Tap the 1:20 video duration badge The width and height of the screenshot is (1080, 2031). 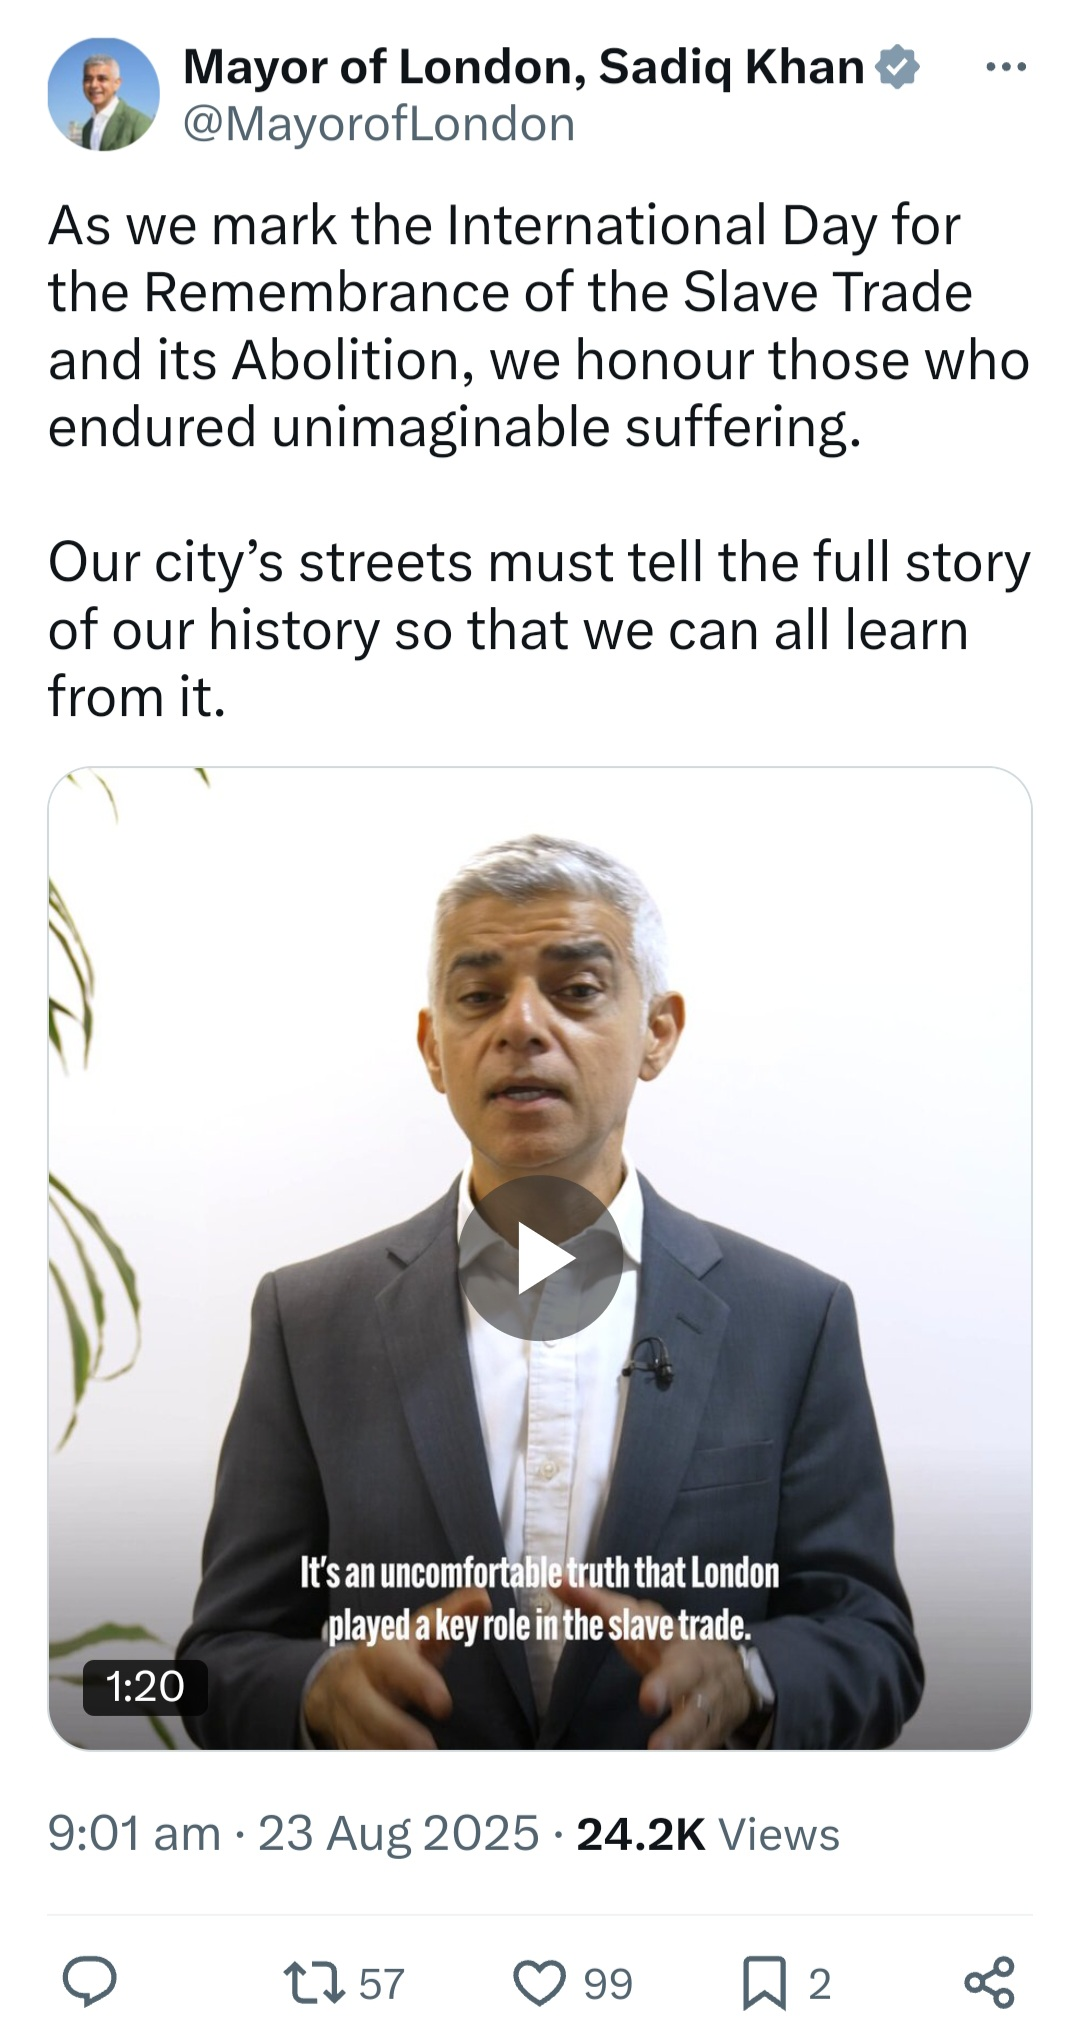point(145,1687)
